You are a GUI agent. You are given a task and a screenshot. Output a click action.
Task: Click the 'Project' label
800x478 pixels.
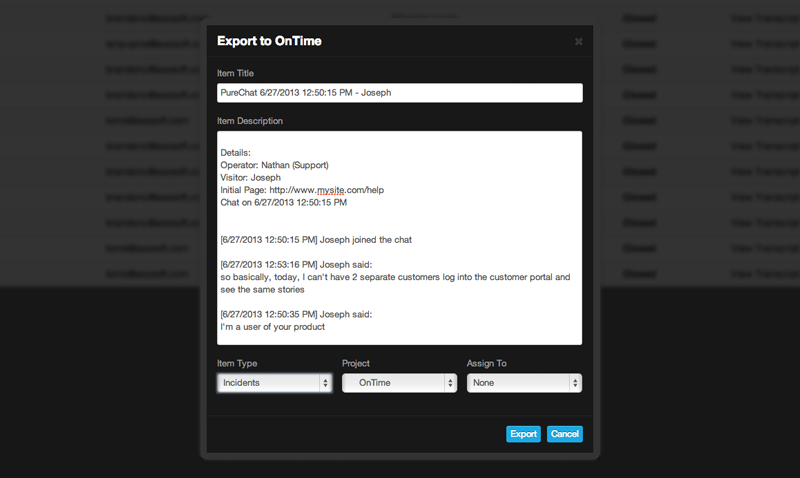pos(356,363)
